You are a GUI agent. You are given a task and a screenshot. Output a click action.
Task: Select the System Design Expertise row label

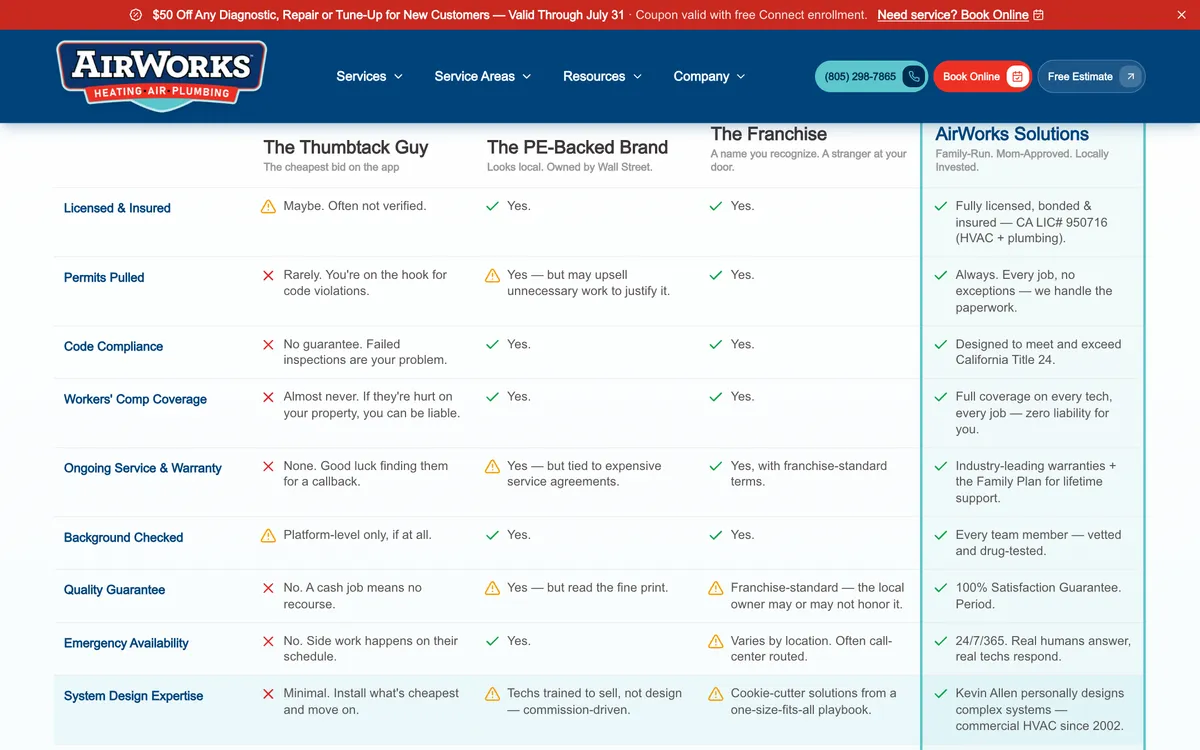(133, 696)
